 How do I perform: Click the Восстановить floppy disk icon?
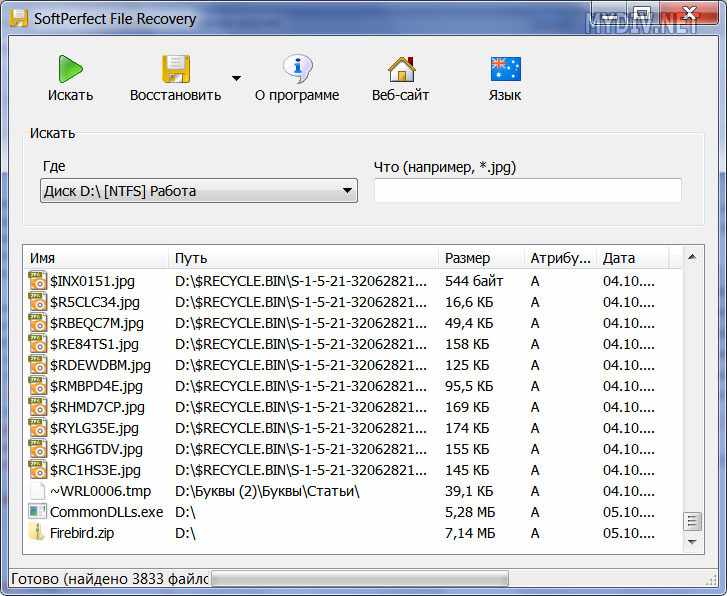pos(176,69)
